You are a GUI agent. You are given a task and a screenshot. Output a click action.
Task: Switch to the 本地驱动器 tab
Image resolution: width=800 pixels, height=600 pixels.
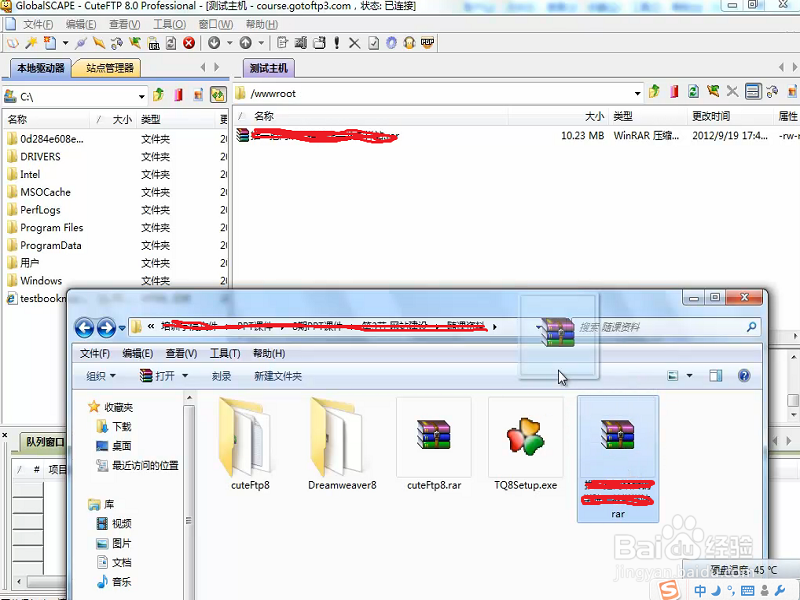tap(40, 68)
